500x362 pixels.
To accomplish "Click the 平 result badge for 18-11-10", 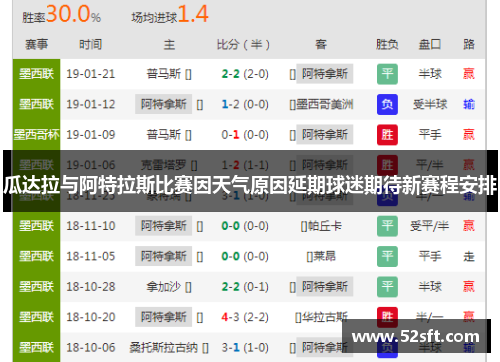I will [x=387, y=226].
